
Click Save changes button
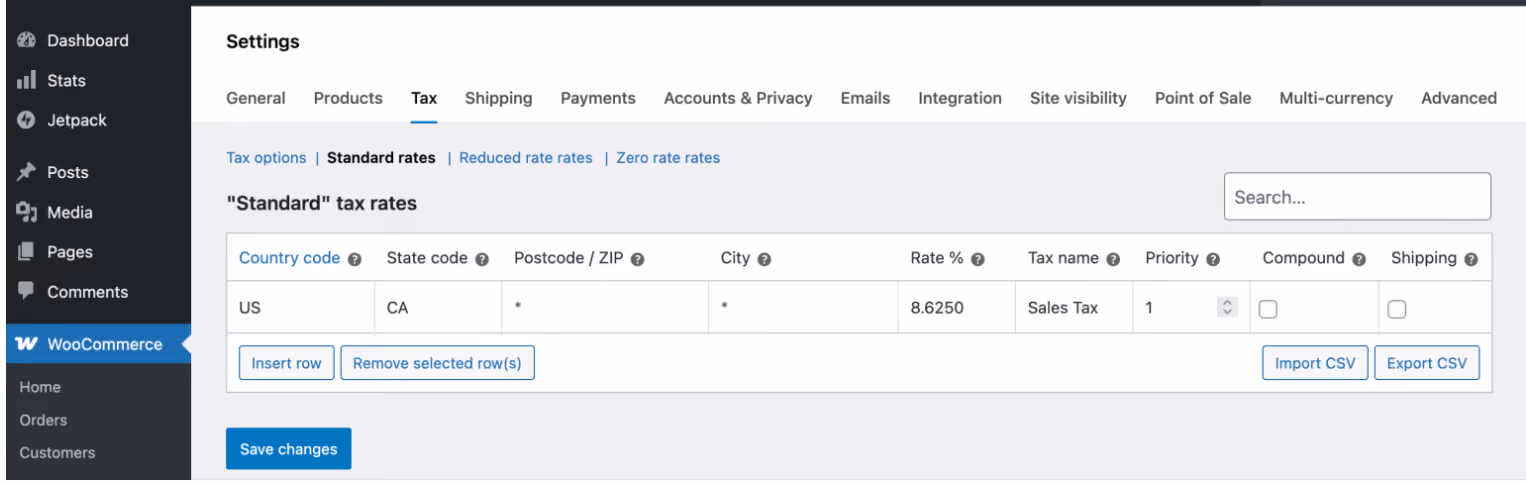pos(289,449)
